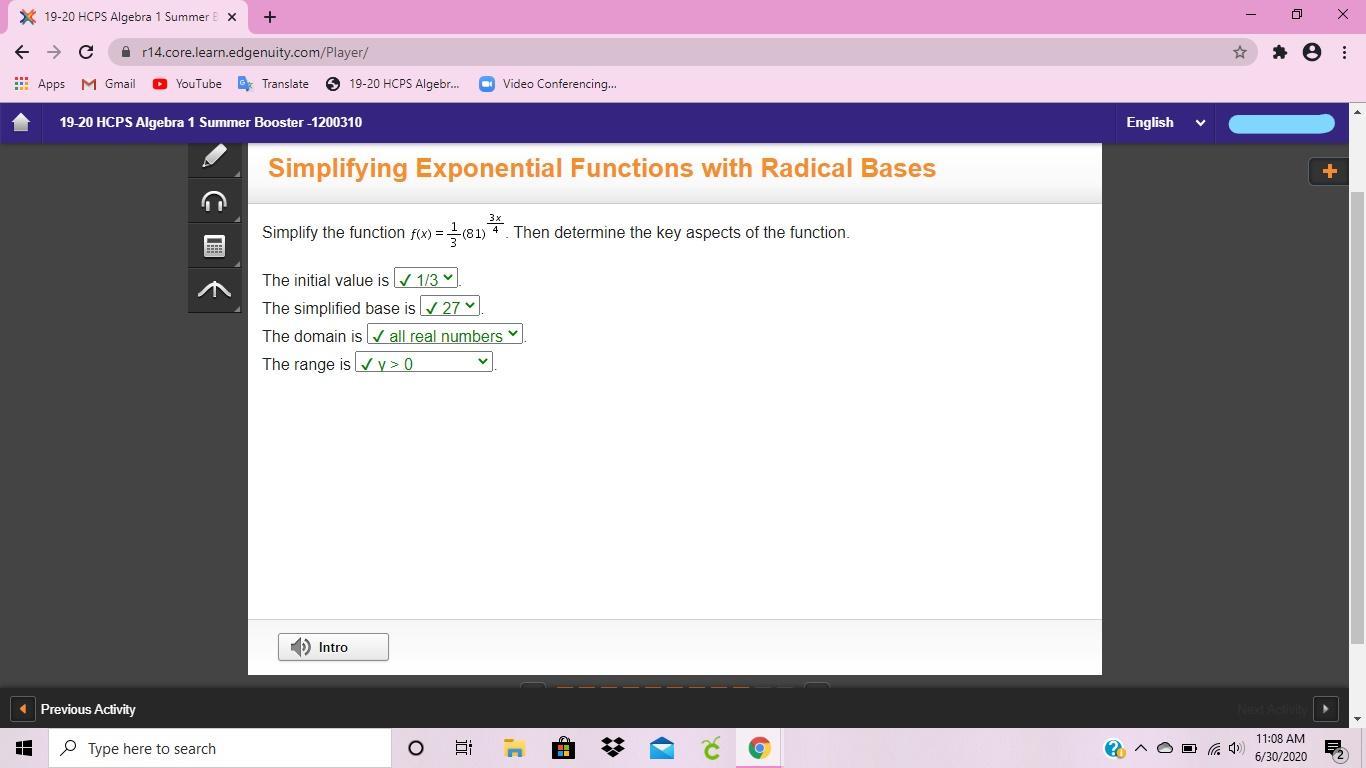Go to the course home icon
The width and height of the screenshot is (1366, 768).
point(21,122)
